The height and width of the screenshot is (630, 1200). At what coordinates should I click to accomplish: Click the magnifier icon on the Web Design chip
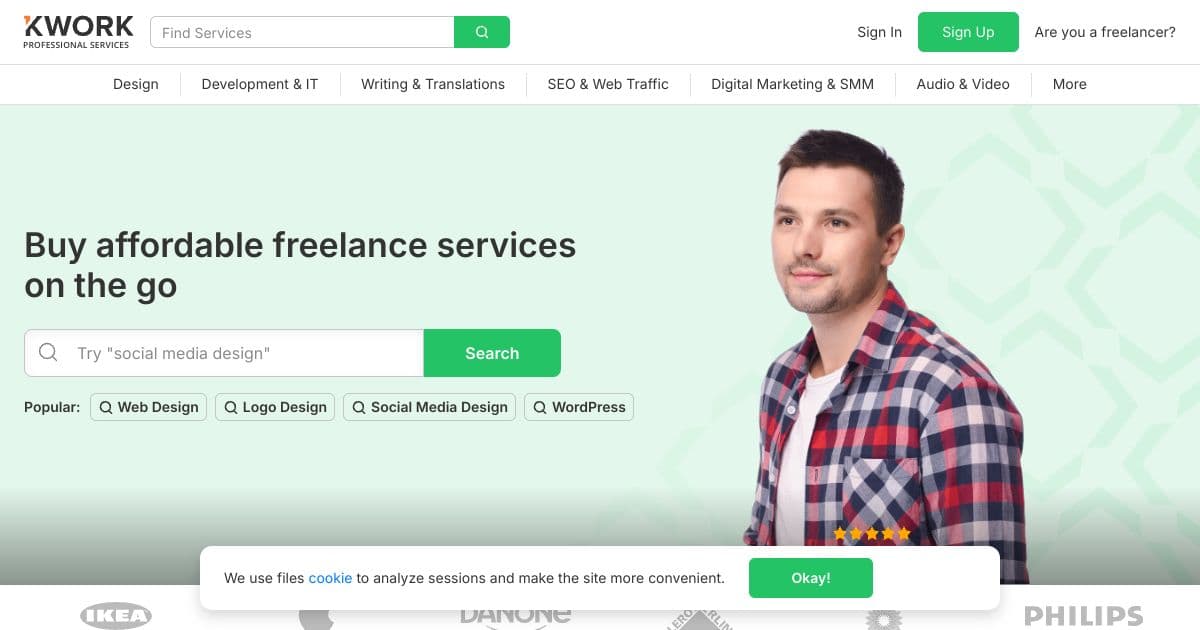pos(105,407)
